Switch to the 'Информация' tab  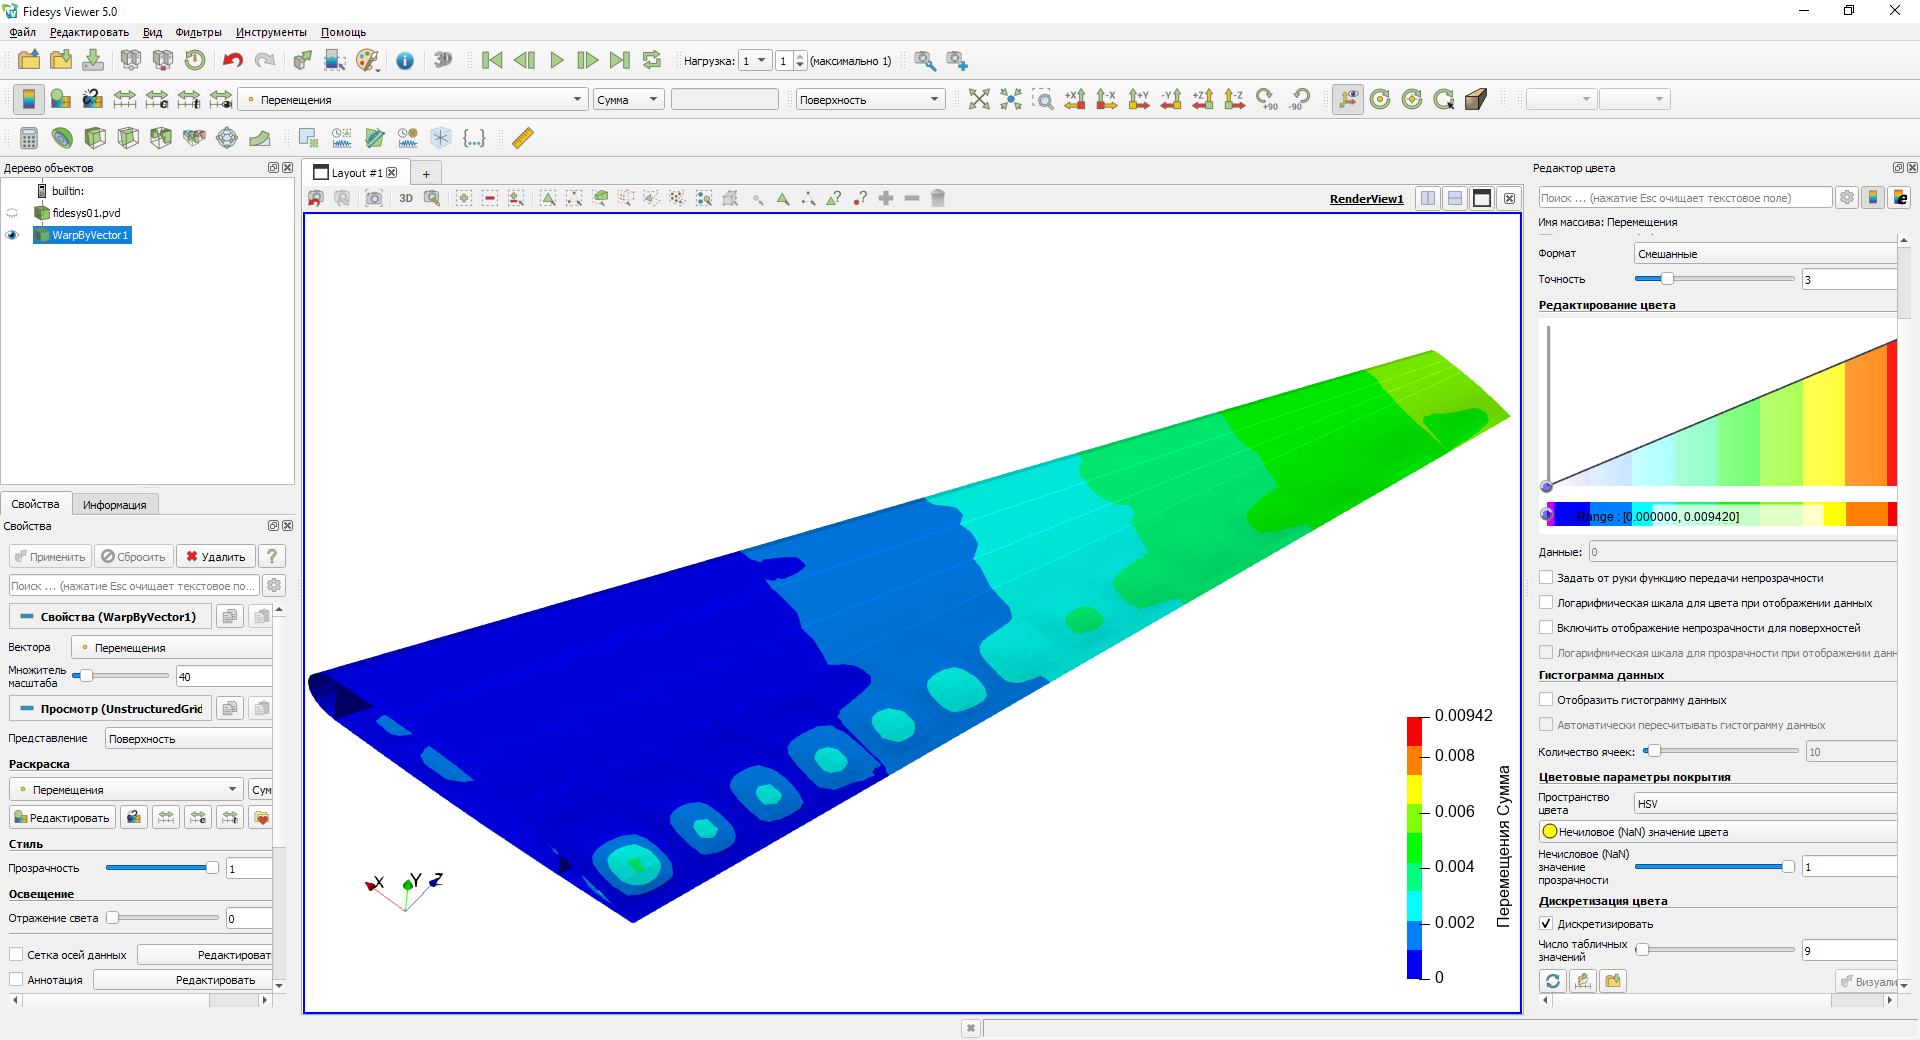(114, 505)
